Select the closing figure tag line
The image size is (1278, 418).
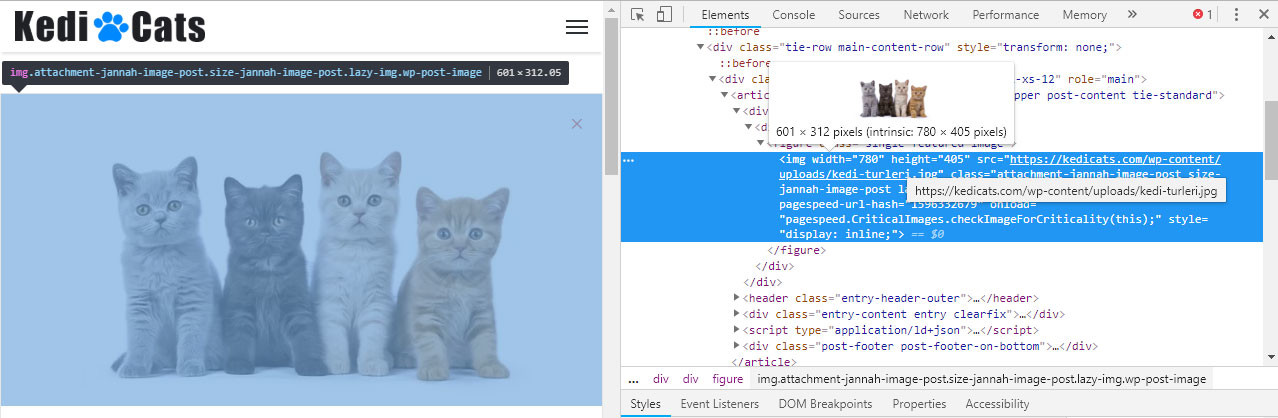click(x=795, y=250)
